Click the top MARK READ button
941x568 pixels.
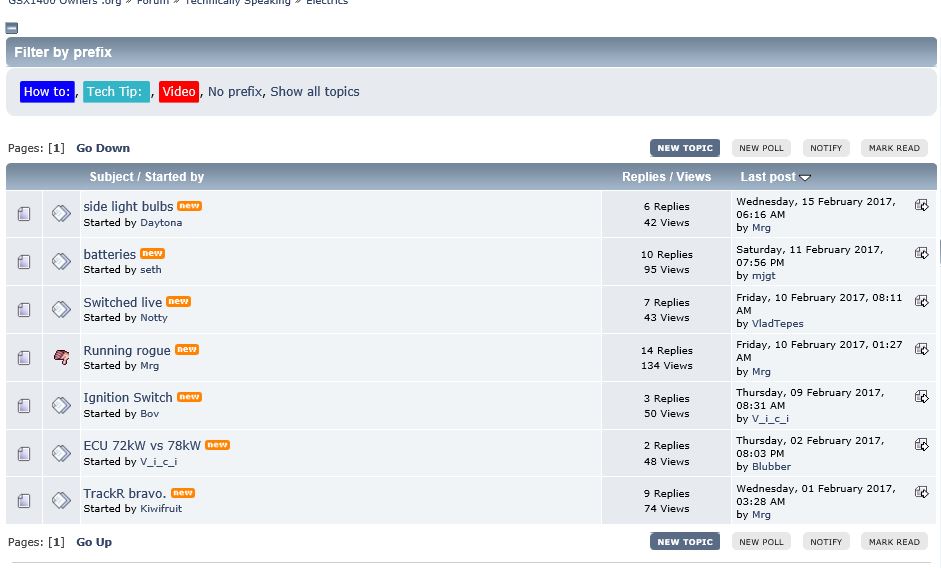[894, 148]
